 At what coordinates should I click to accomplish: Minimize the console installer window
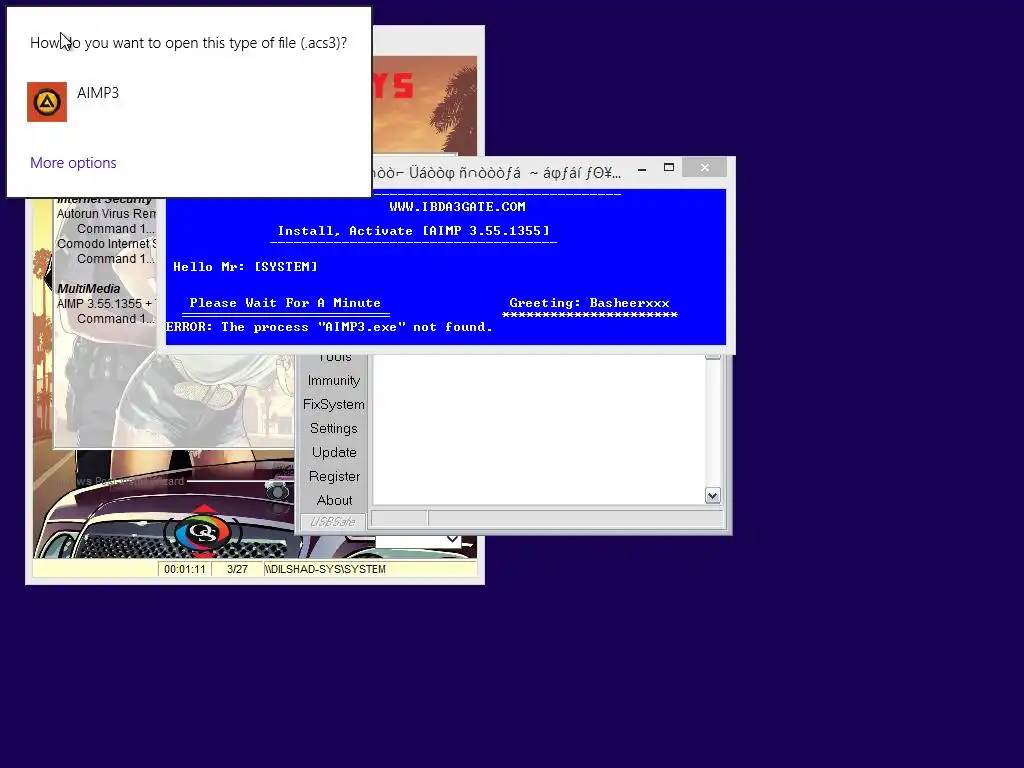coord(642,168)
